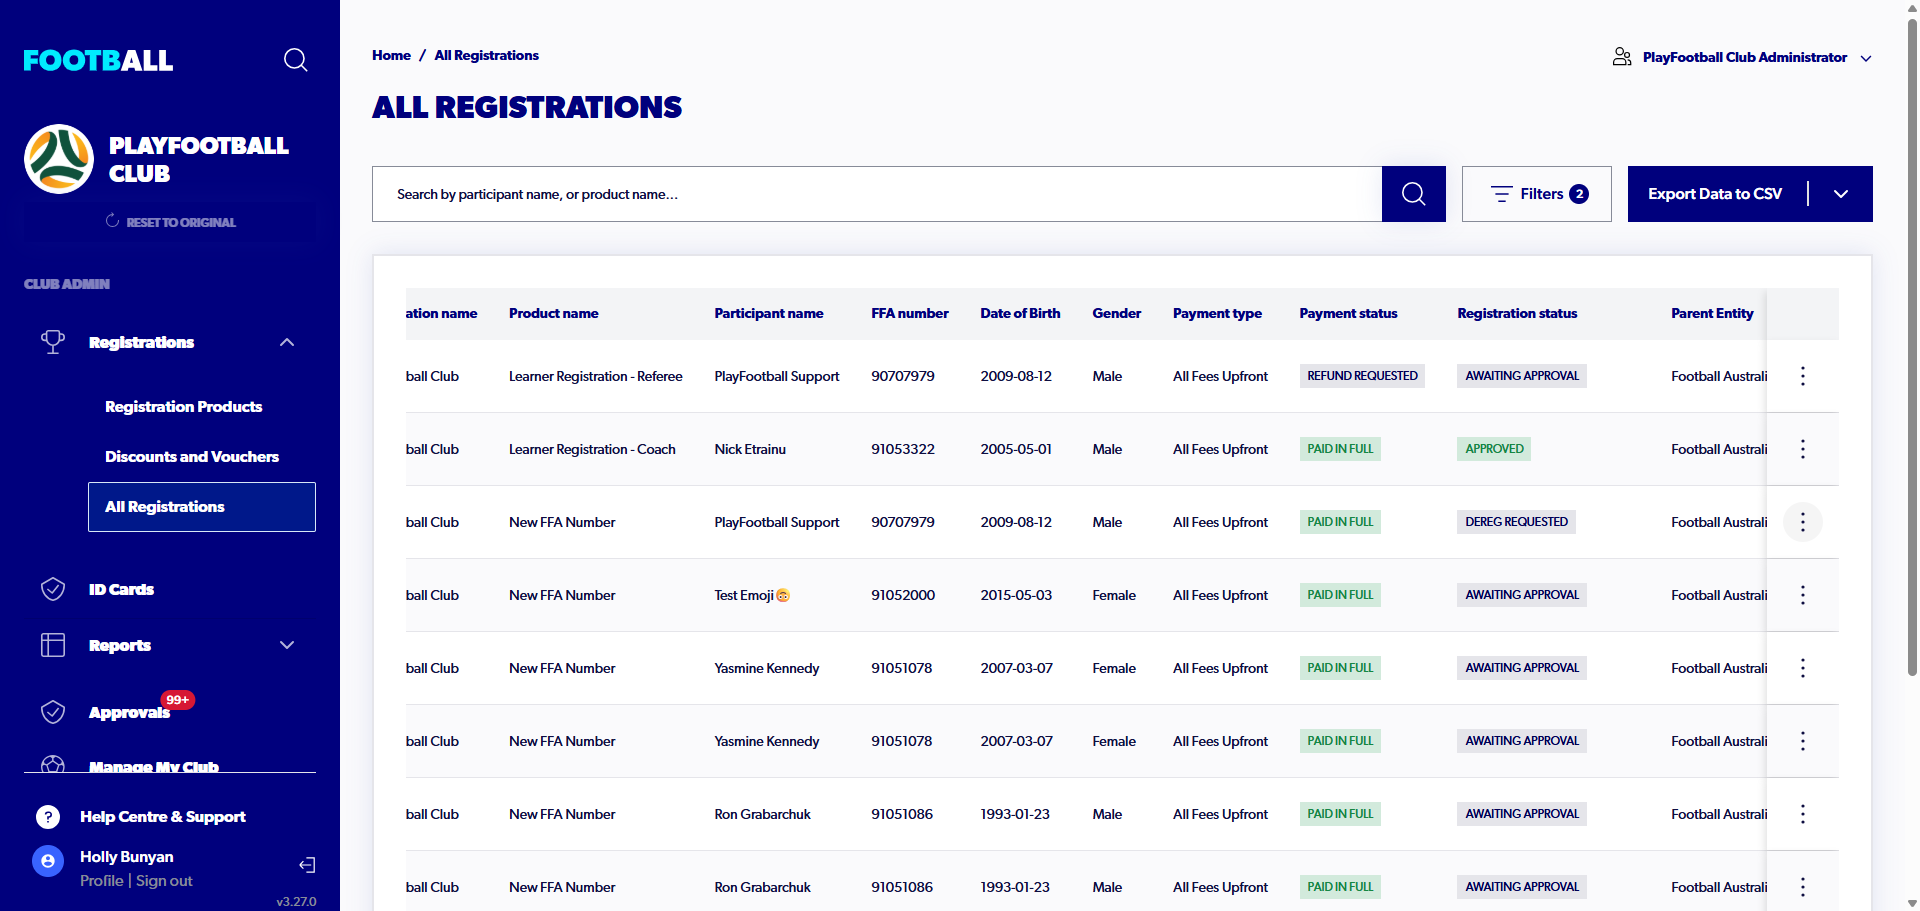Click FFA number 91053322 cell
This screenshot has width=1920, height=911.
click(x=903, y=449)
